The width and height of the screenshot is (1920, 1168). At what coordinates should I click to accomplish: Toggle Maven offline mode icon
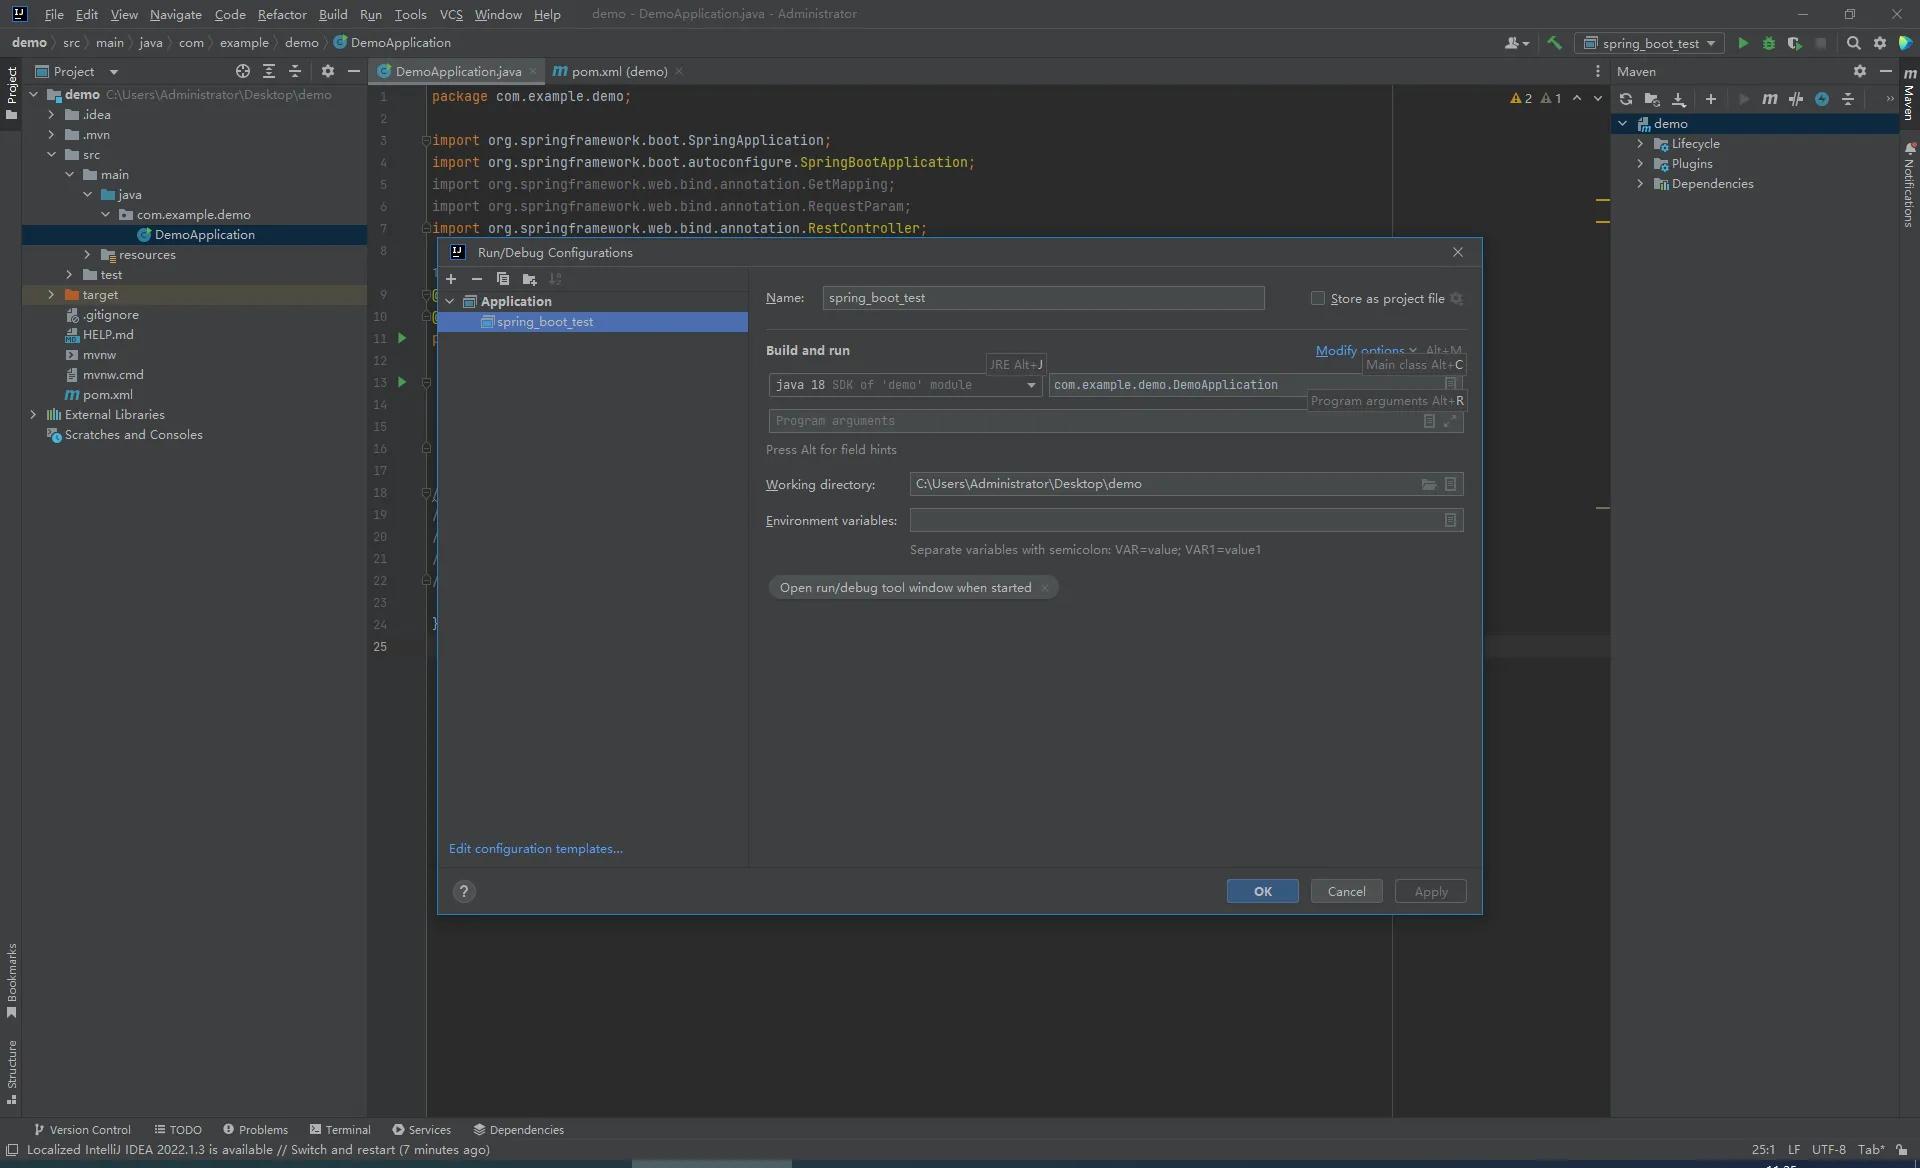tap(1795, 99)
